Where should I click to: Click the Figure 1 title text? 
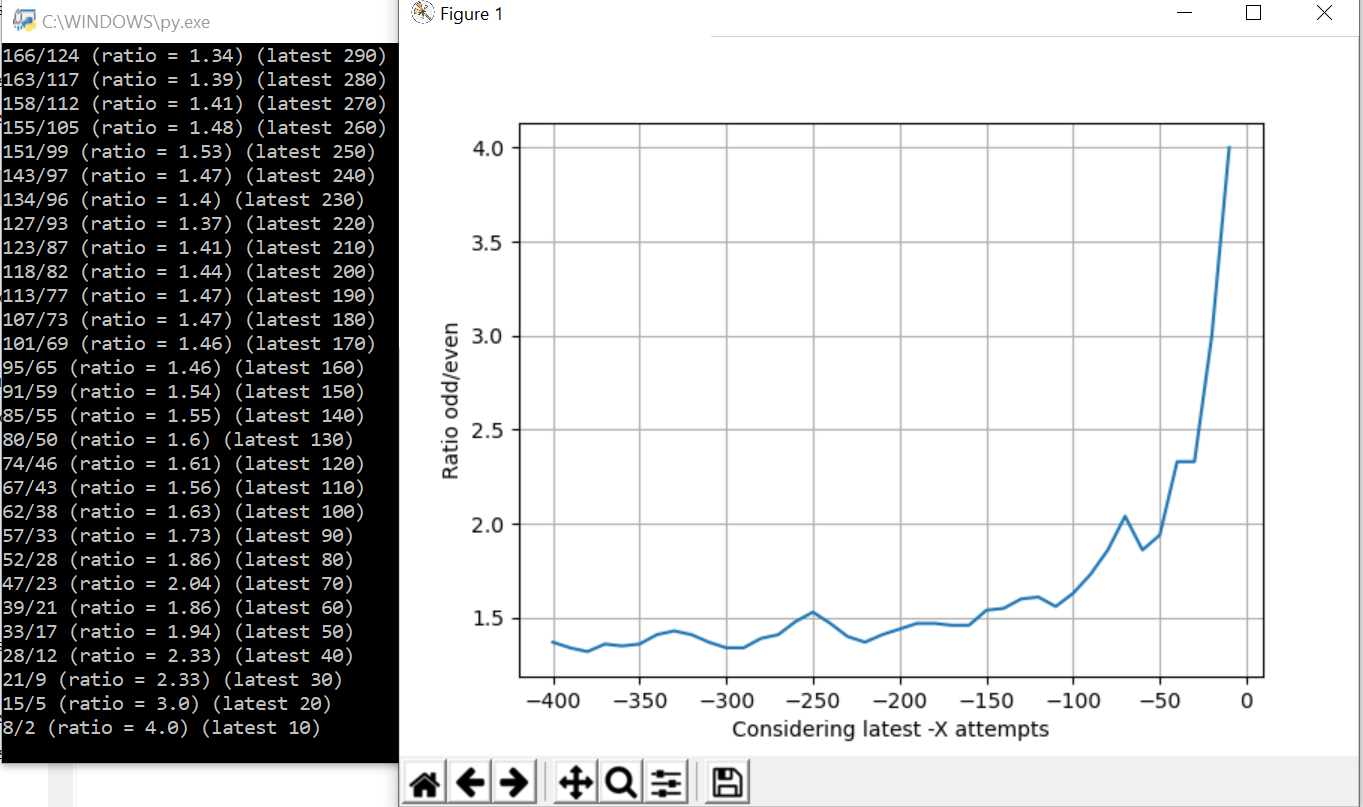[x=471, y=14]
